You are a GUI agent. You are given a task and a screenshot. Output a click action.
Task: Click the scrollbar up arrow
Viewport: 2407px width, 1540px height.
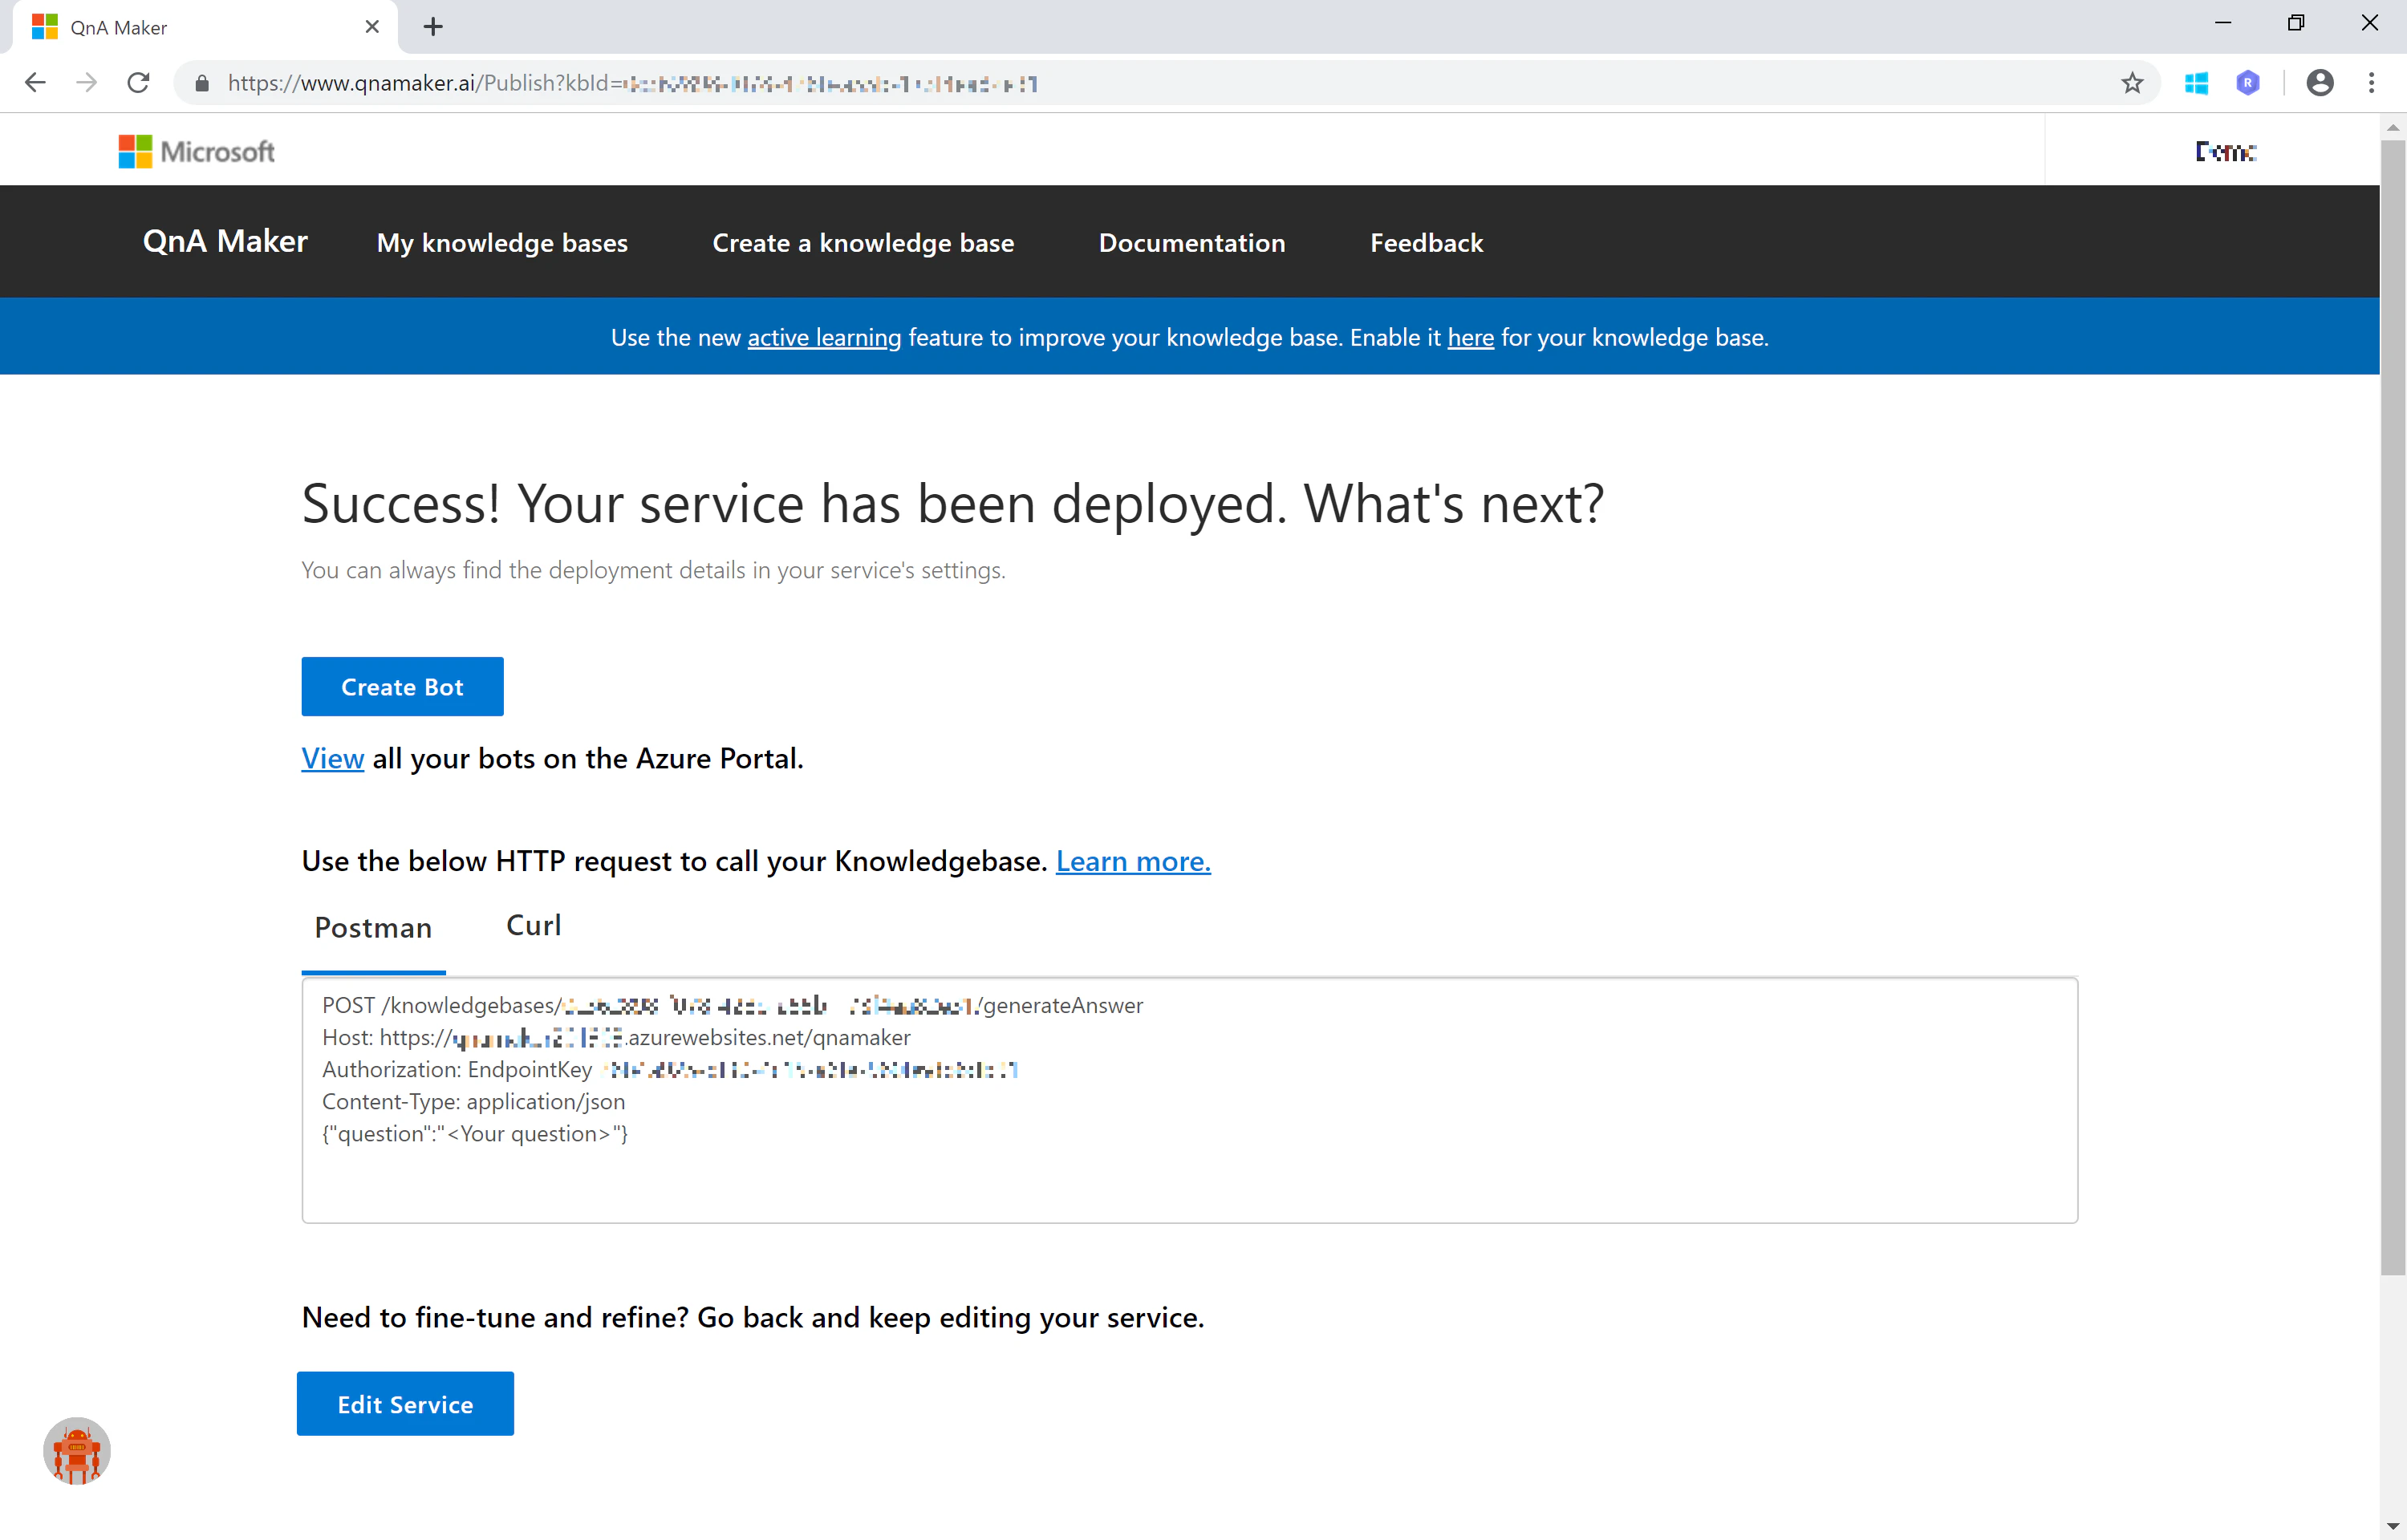tap(2392, 127)
